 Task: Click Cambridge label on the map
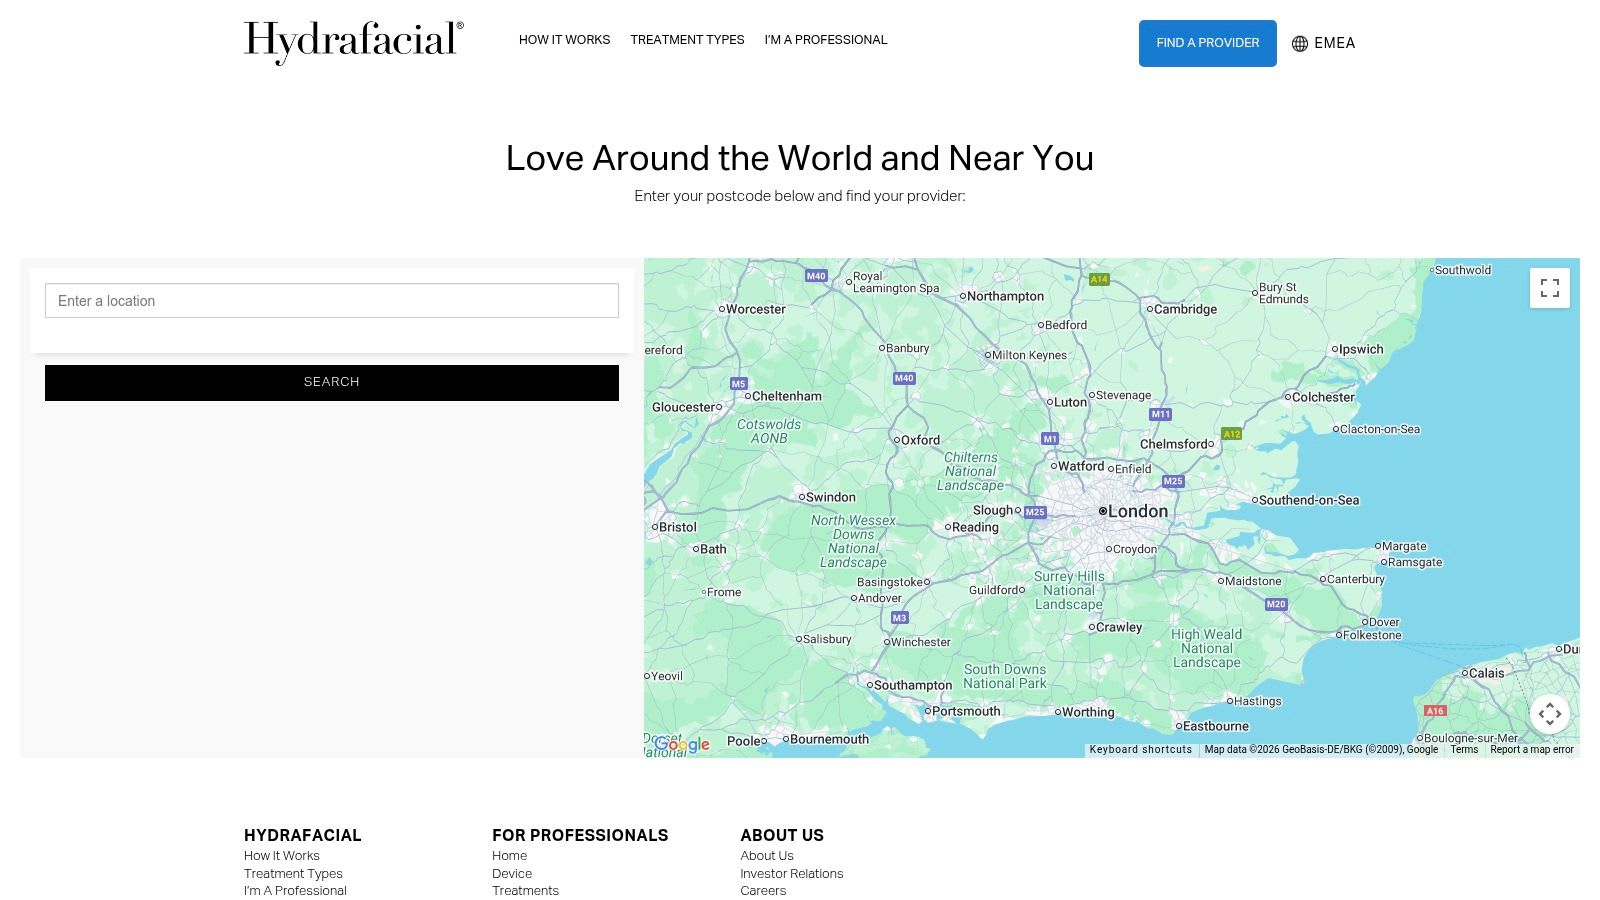tap(1185, 310)
